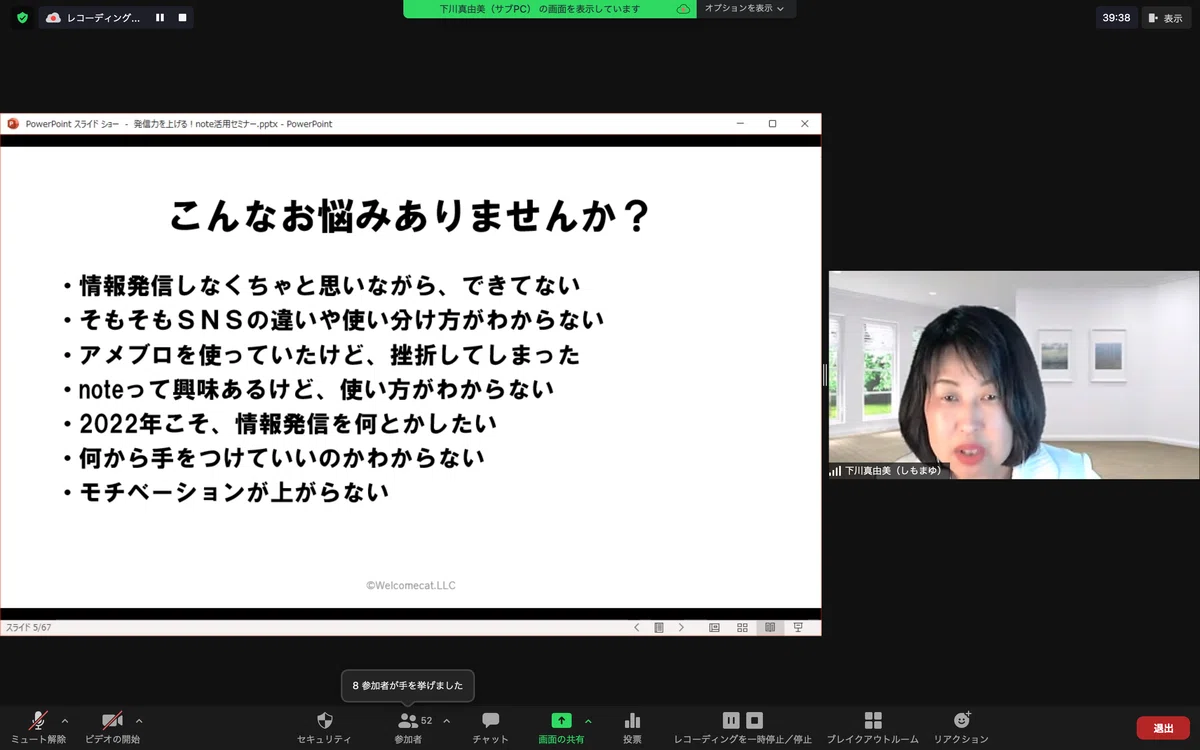Screen dimensions: 1200x750
Task: Click the signal strength icon on video
Action: tap(835, 471)
